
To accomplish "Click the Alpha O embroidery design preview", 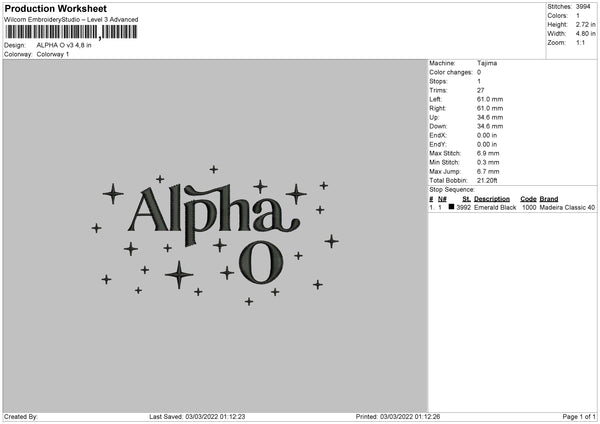I will (214, 234).
